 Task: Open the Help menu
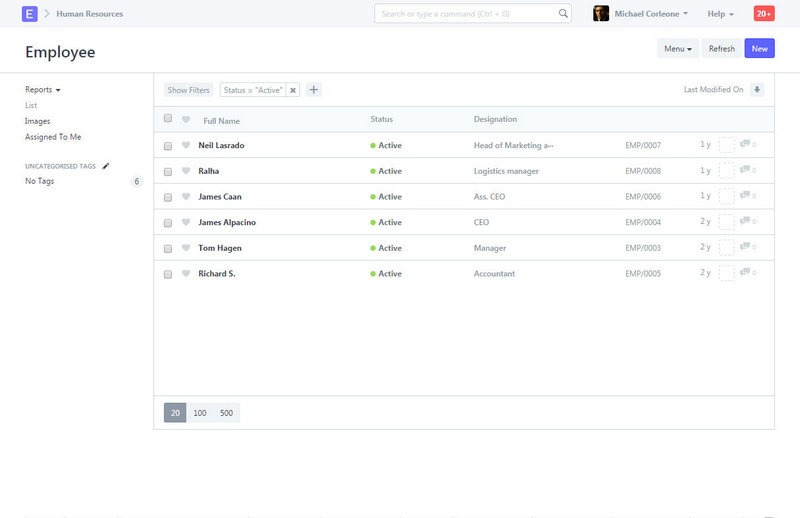pos(720,14)
